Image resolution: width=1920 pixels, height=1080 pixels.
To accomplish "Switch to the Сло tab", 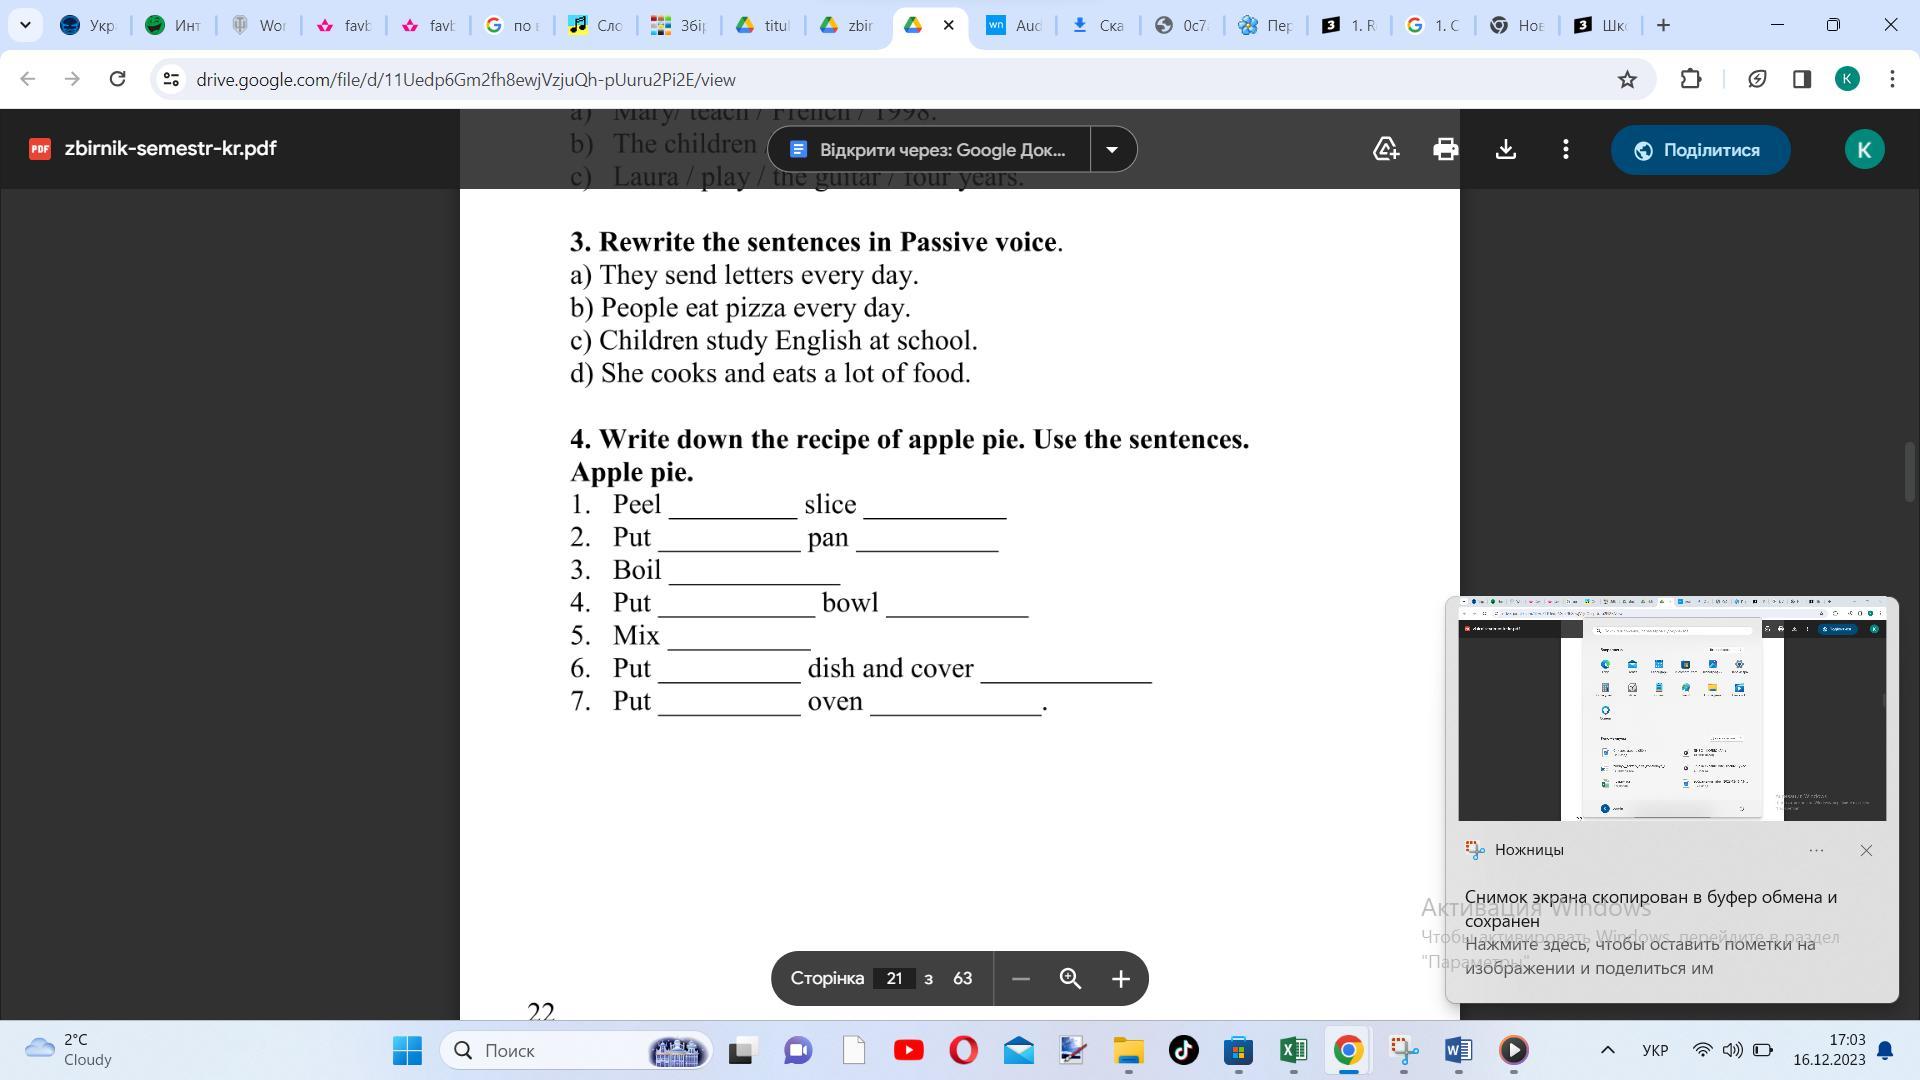I will [x=597, y=25].
